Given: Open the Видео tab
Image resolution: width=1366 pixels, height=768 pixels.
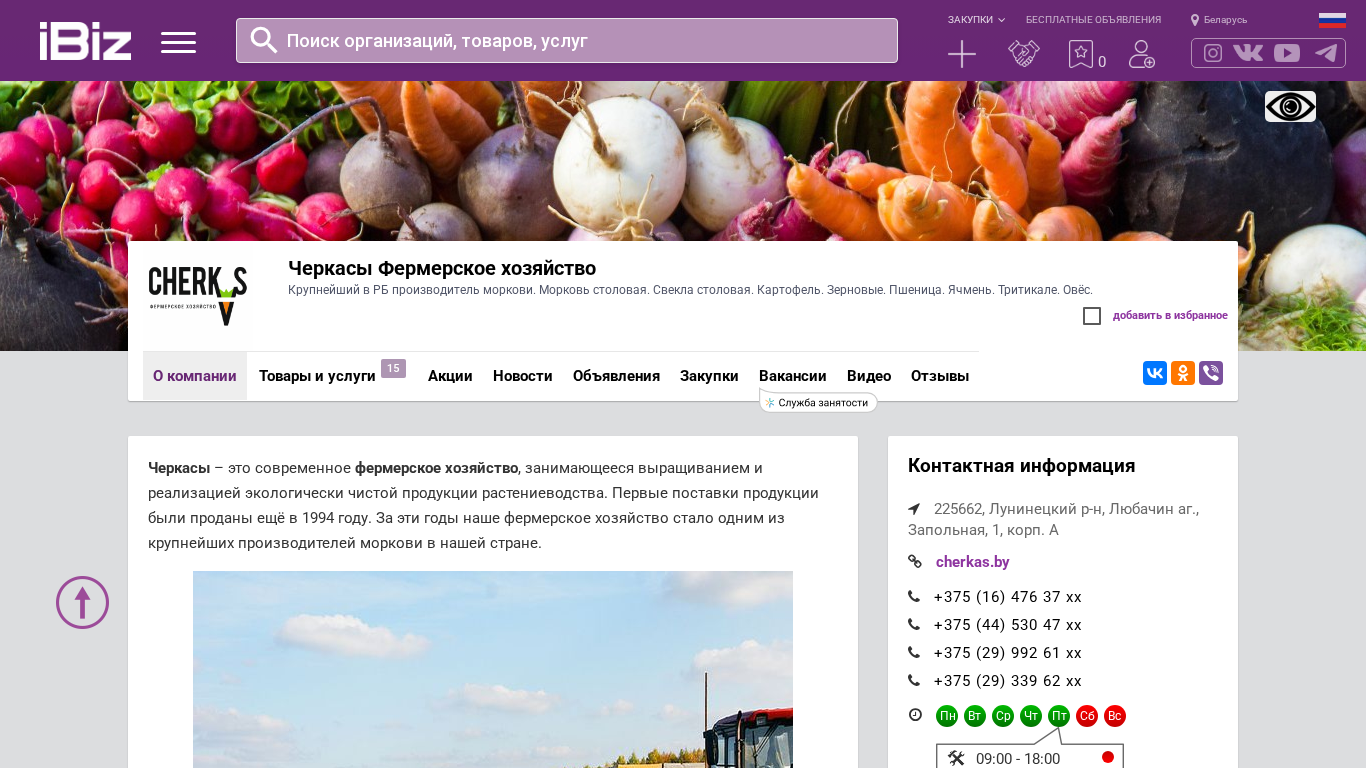Looking at the screenshot, I should click(x=869, y=376).
